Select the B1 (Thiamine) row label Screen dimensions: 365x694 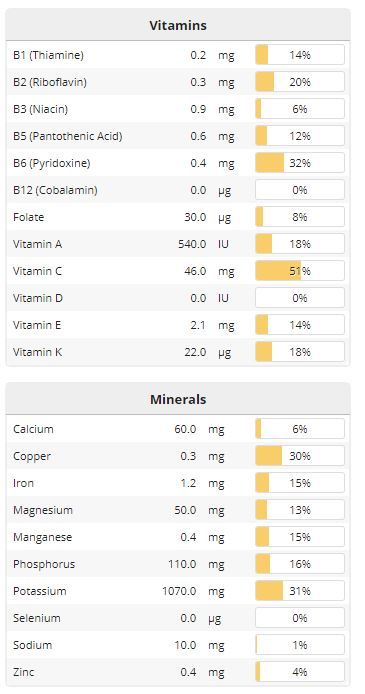tap(48, 55)
